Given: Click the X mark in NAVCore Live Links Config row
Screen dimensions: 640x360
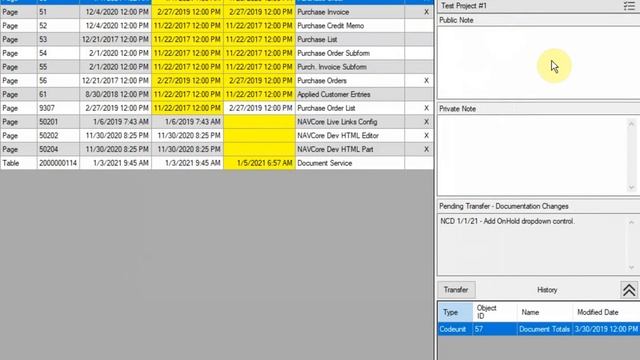Looking at the screenshot, I should coord(426,122).
